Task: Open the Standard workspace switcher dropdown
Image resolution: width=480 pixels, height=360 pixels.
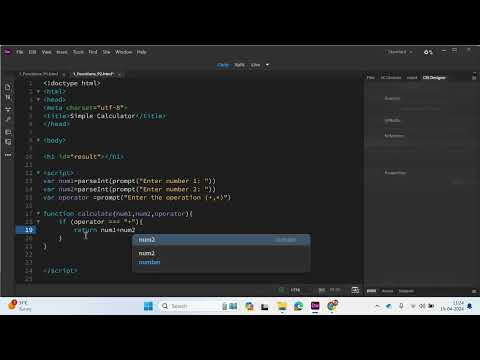Action: pyautogui.click(x=400, y=52)
